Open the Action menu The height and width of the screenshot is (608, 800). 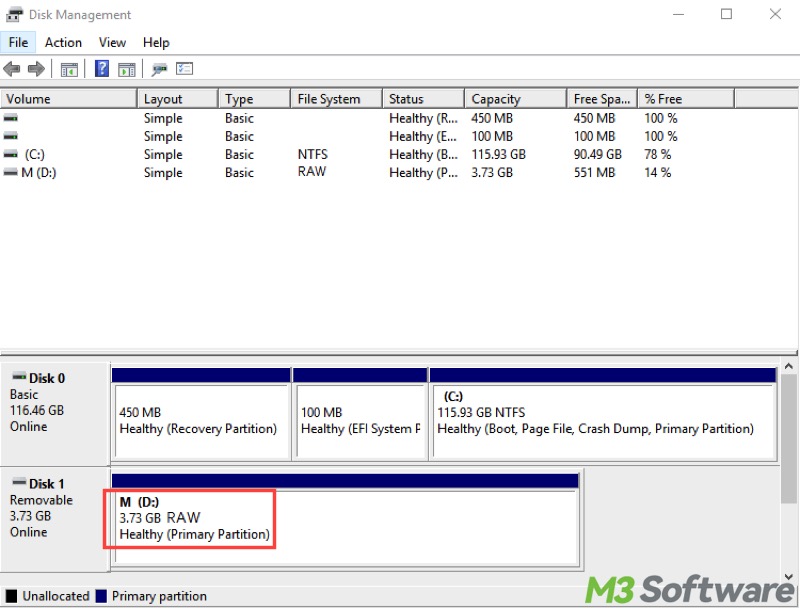click(63, 42)
